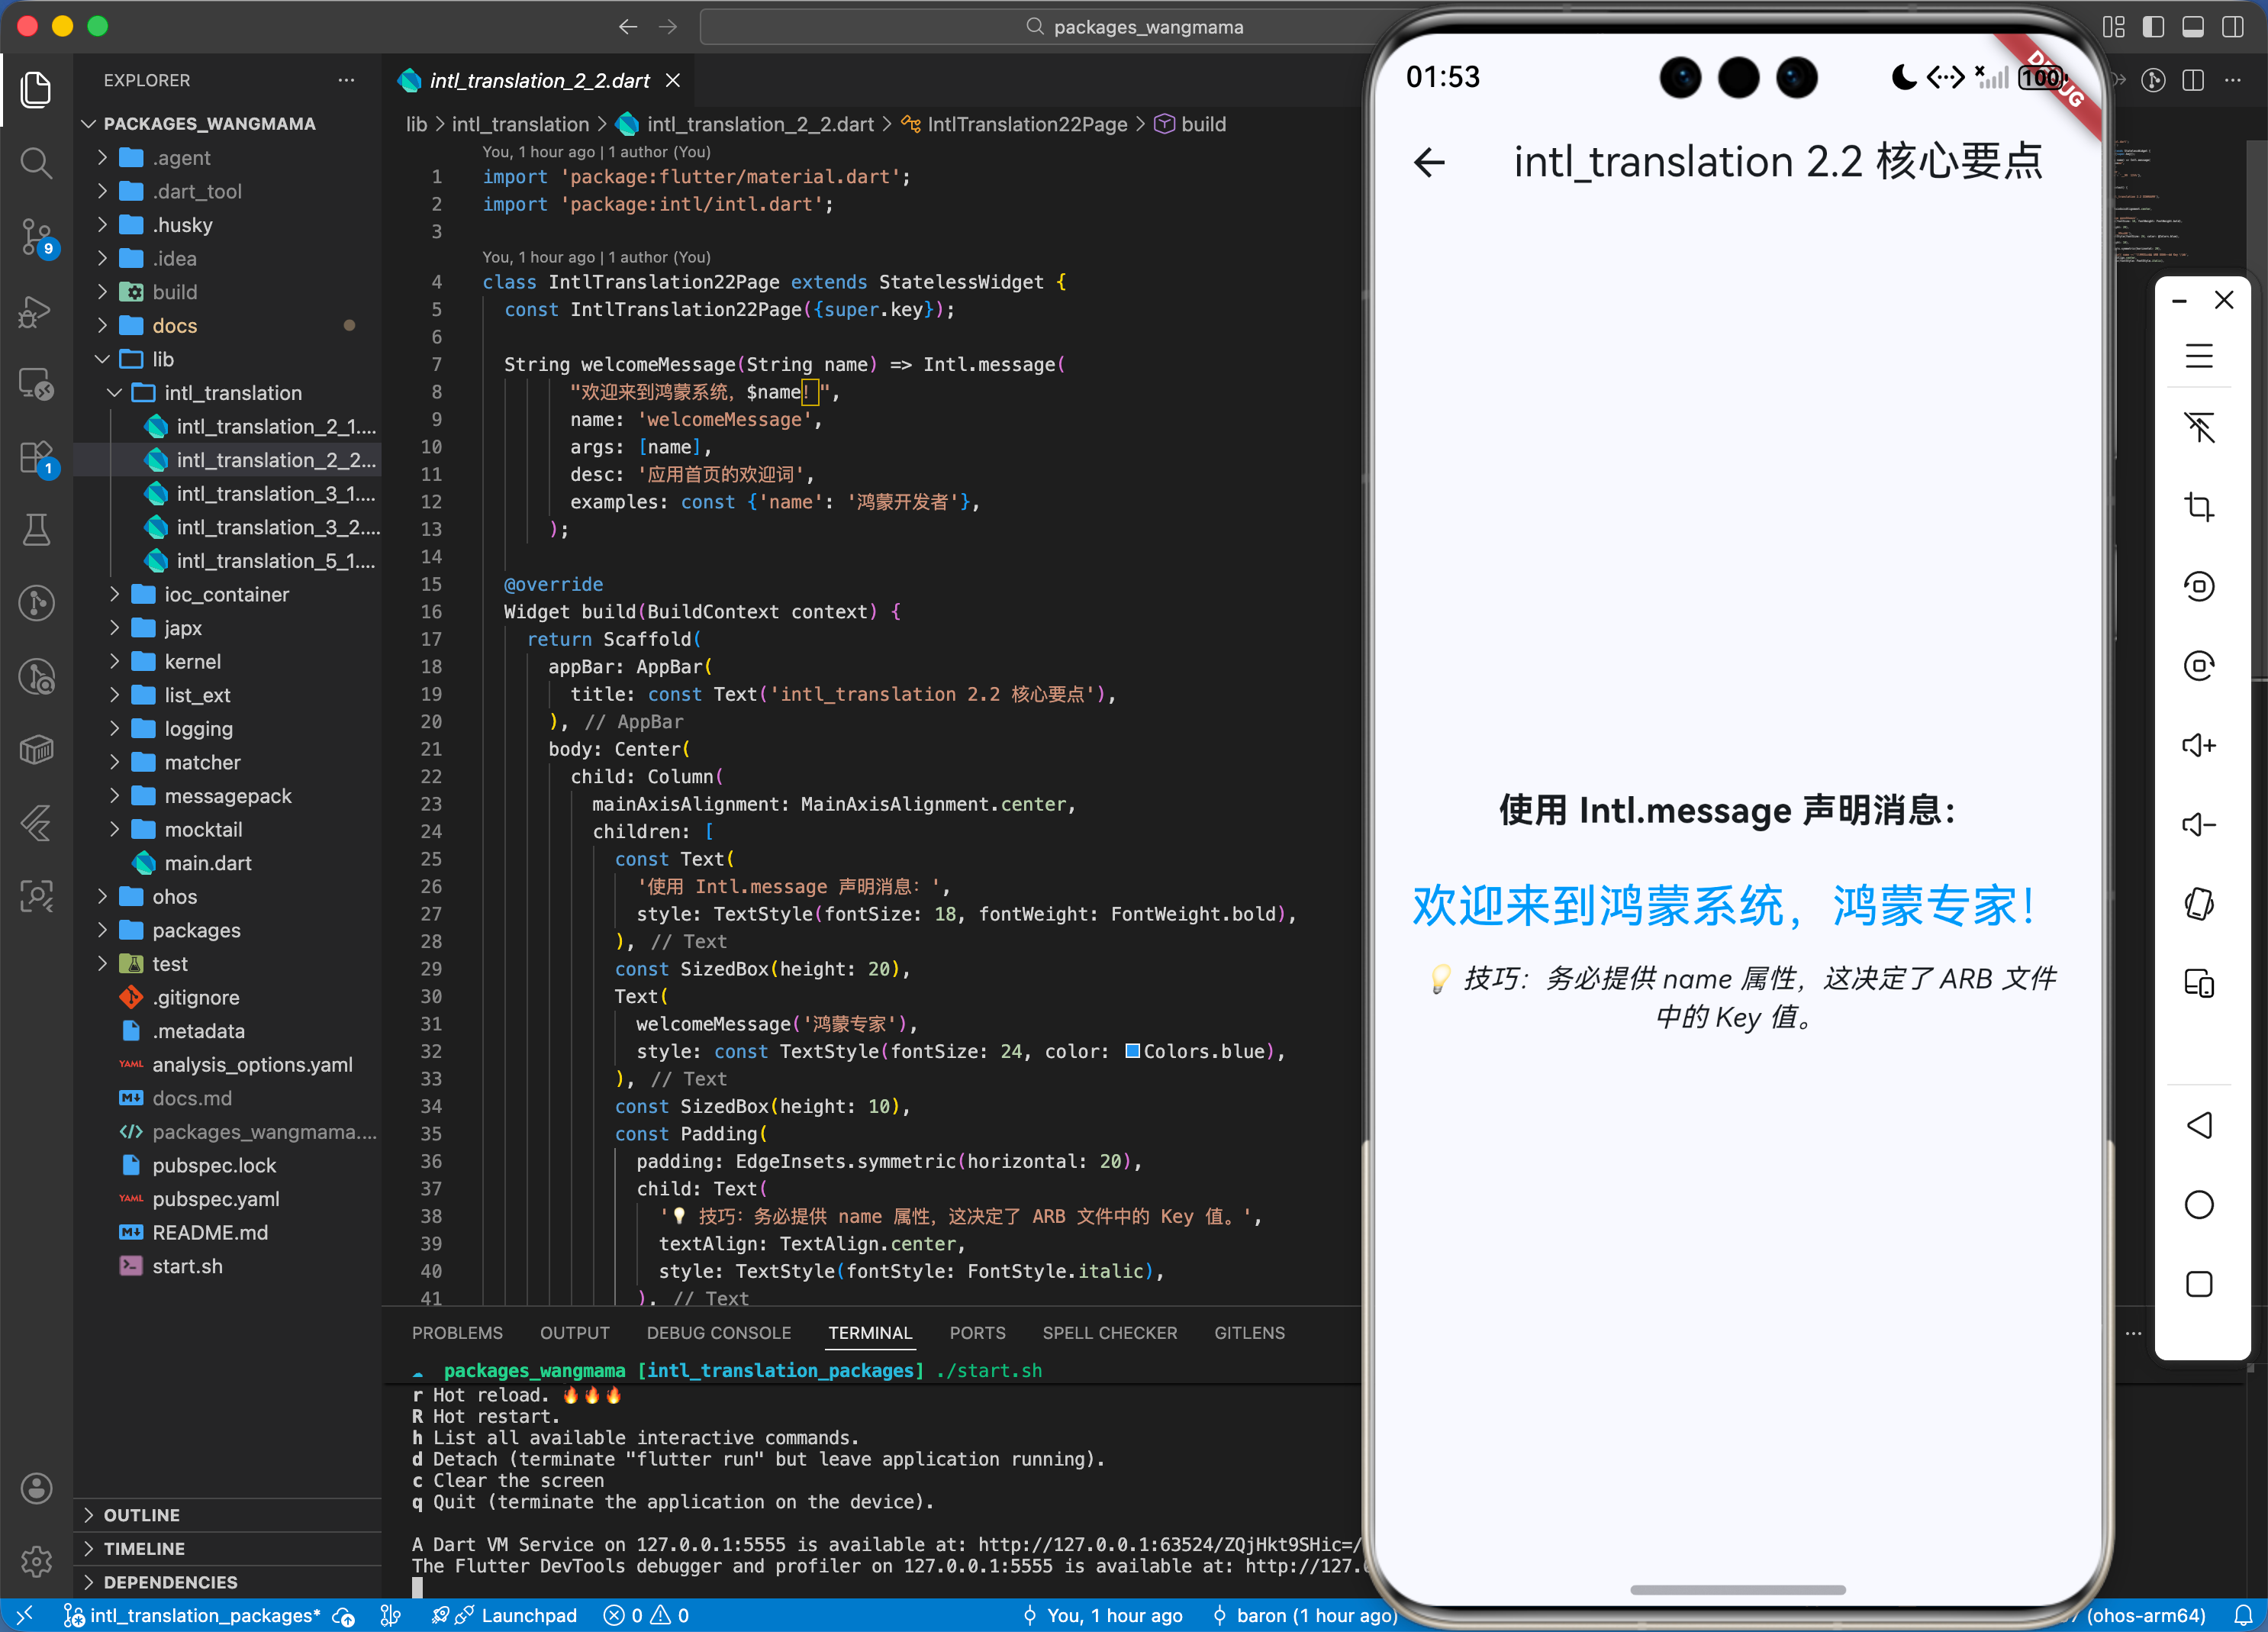Viewport: 2268px width, 1632px height.
Task: Toggle the primary side bar layout button
Action: 2153,27
